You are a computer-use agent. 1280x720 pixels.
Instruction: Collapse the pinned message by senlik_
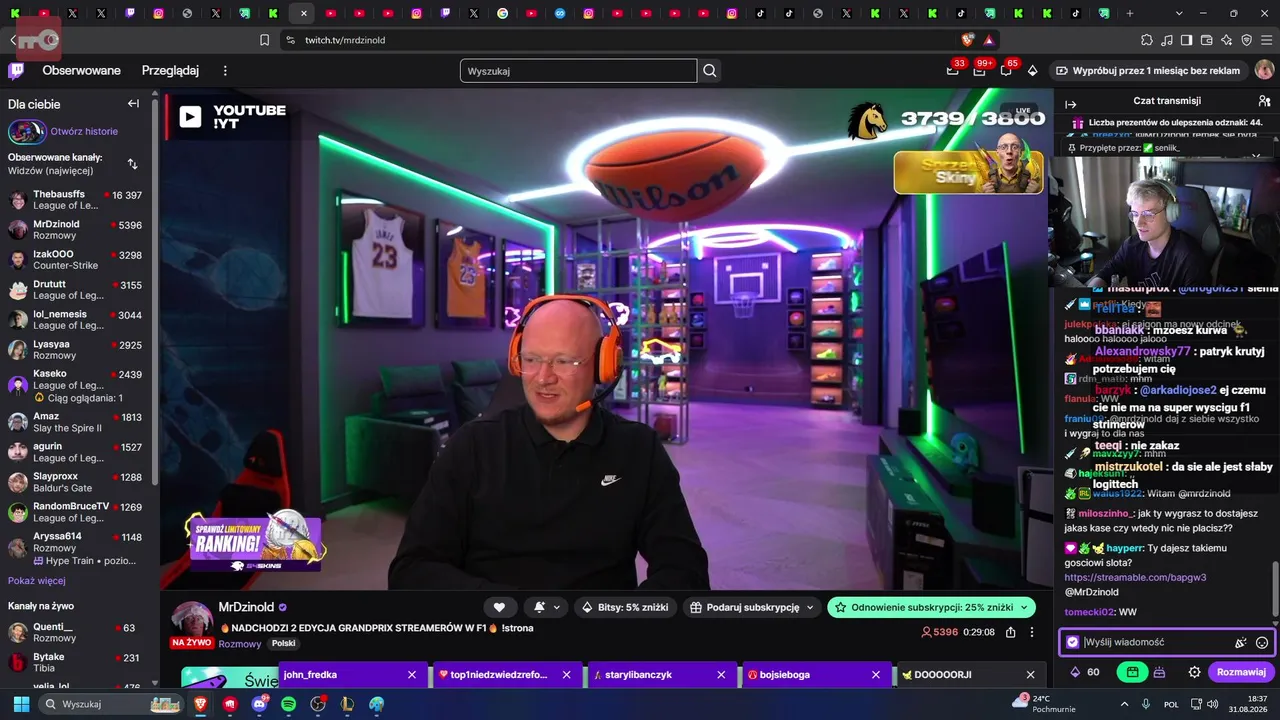click(1256, 156)
